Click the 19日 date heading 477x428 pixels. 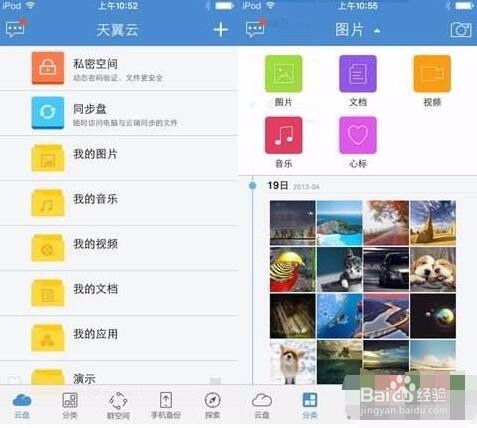point(278,185)
